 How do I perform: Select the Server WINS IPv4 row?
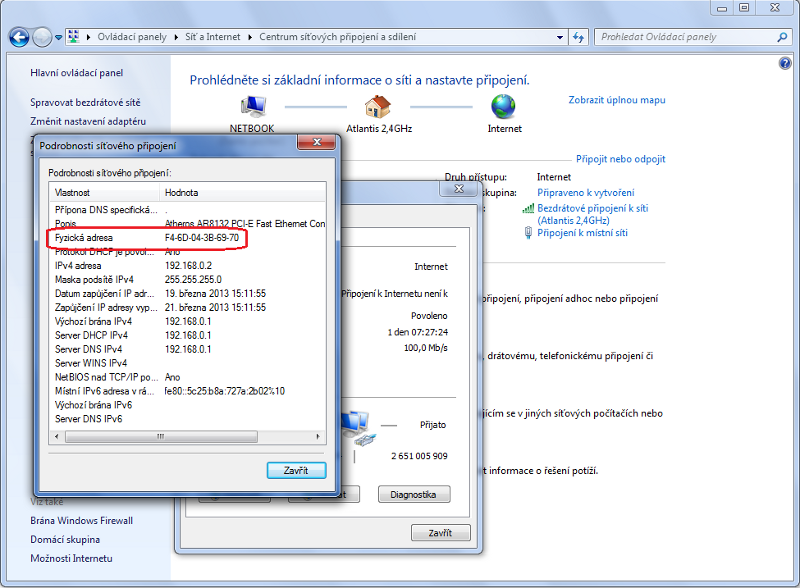point(188,363)
